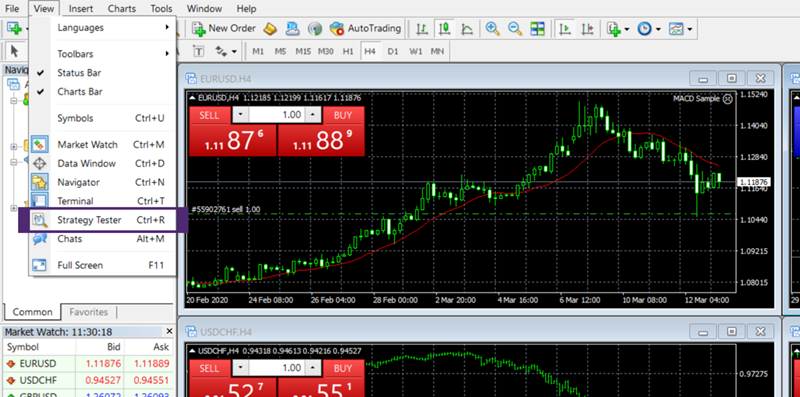Viewport: 800px width, 397px height.
Task: Switch to the Common tab in Navigator
Action: tap(32, 312)
